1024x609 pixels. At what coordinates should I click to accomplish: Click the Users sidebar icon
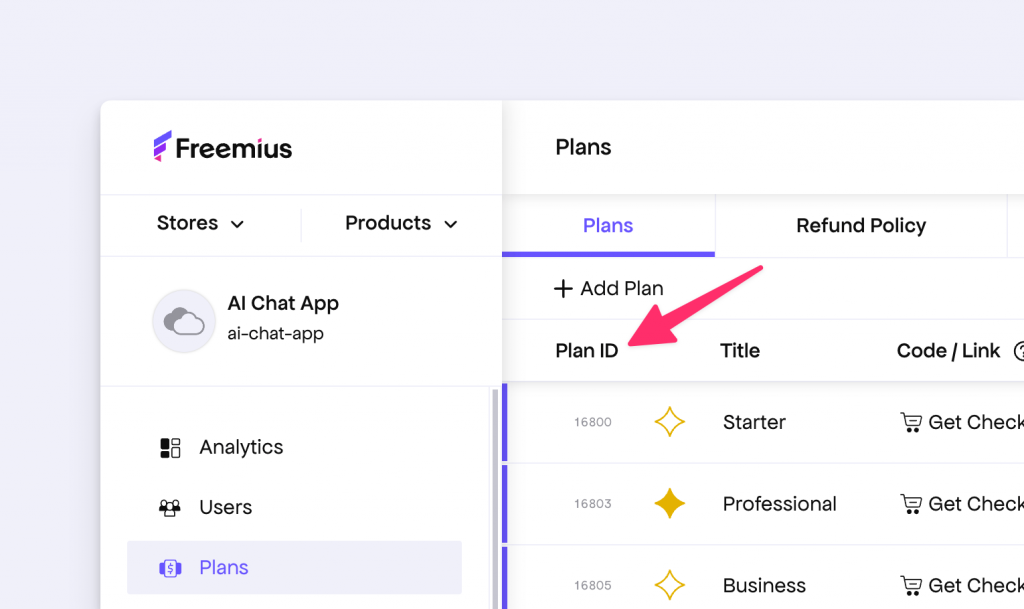171,507
